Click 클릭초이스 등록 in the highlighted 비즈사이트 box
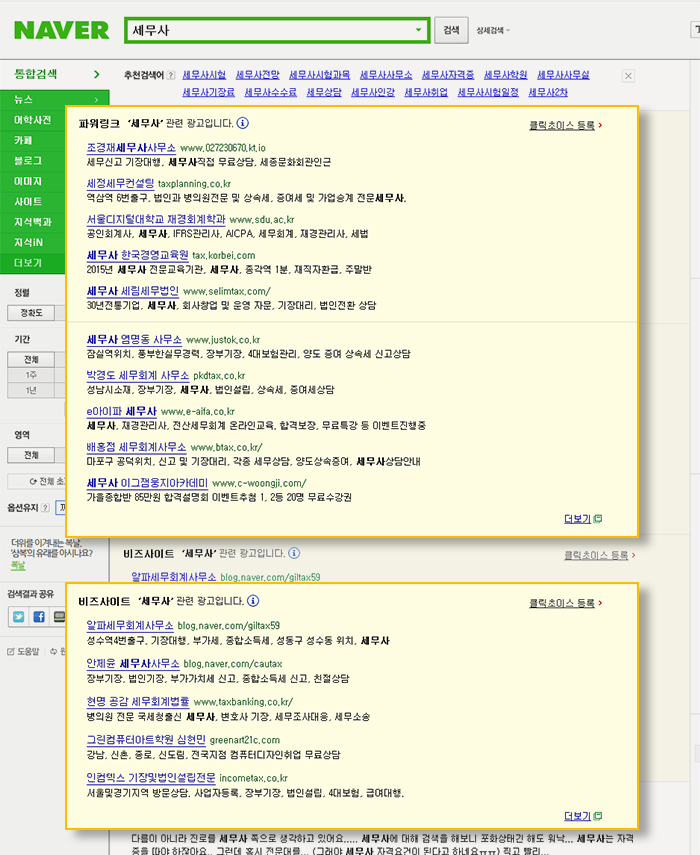 [x=562, y=603]
